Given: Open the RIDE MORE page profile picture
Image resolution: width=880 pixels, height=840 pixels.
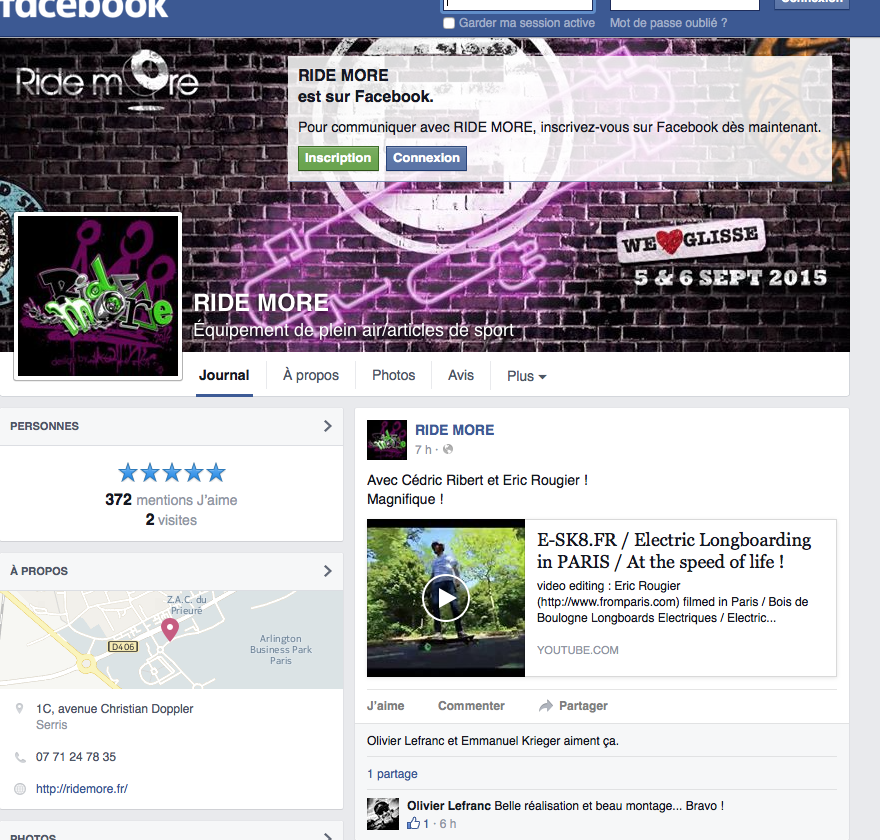Looking at the screenshot, I should (98, 296).
